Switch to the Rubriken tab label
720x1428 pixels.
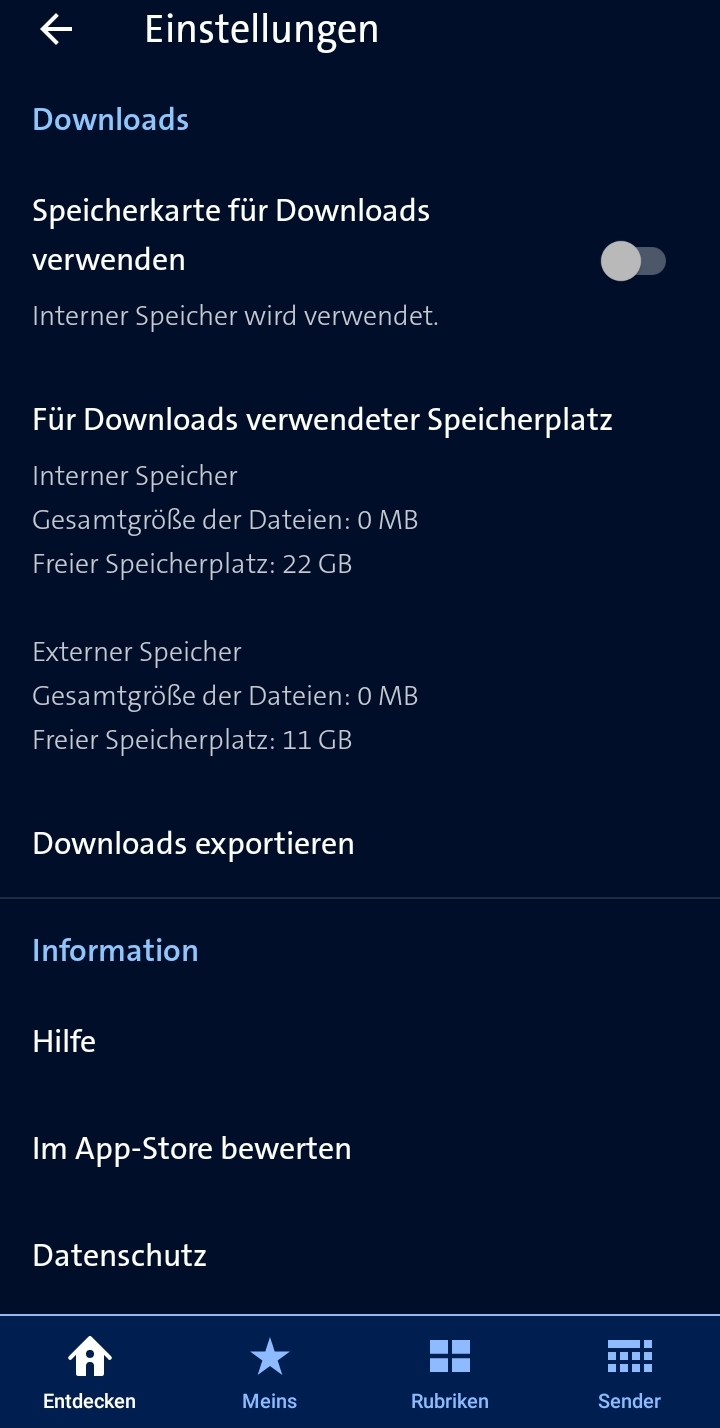(x=450, y=1400)
